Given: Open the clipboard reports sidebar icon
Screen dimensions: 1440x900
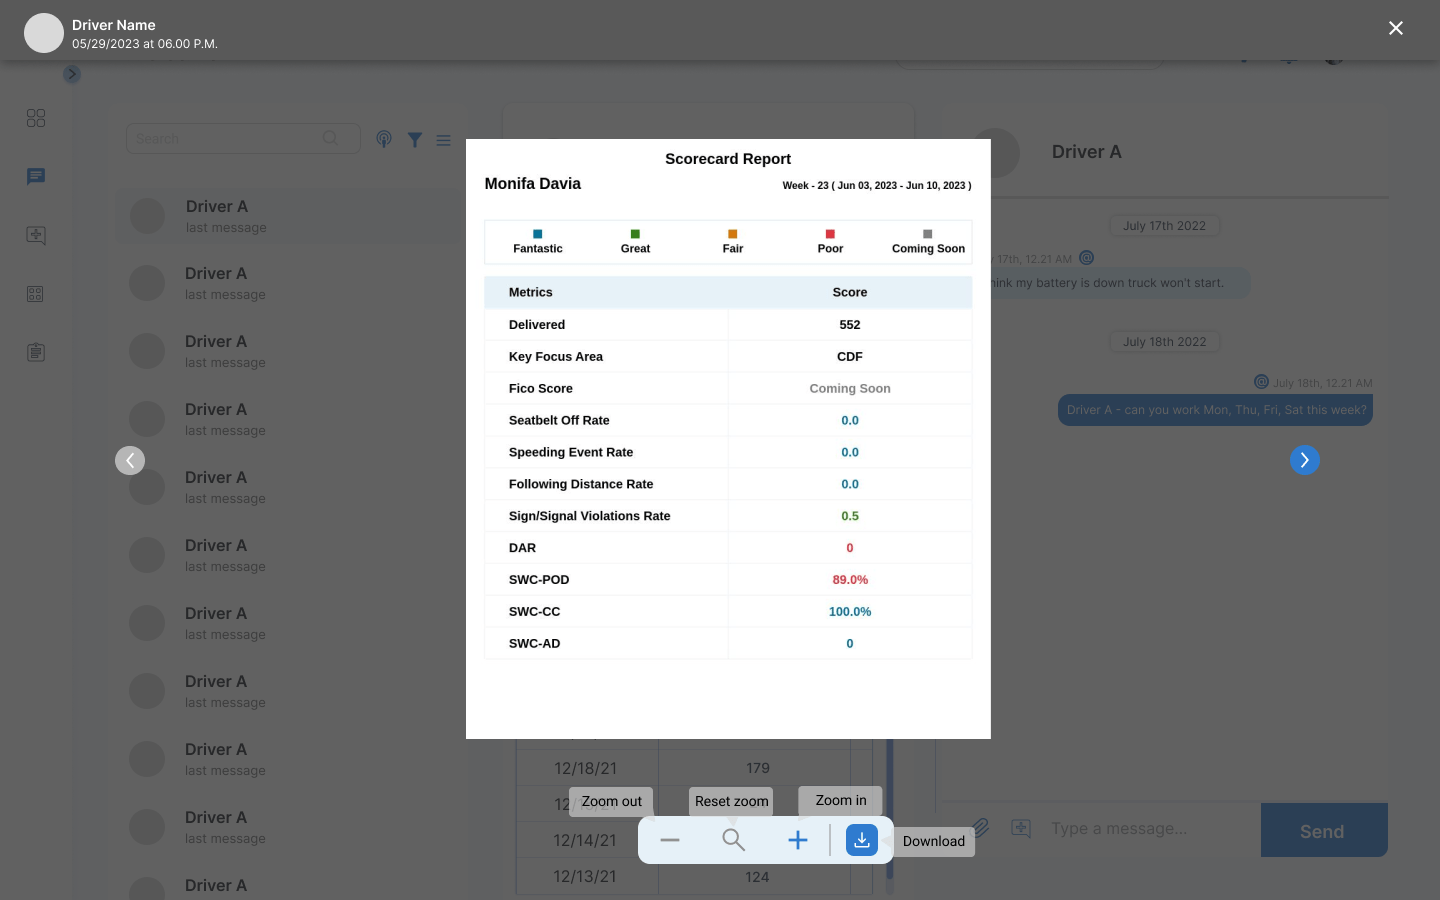Looking at the screenshot, I should 36,352.
